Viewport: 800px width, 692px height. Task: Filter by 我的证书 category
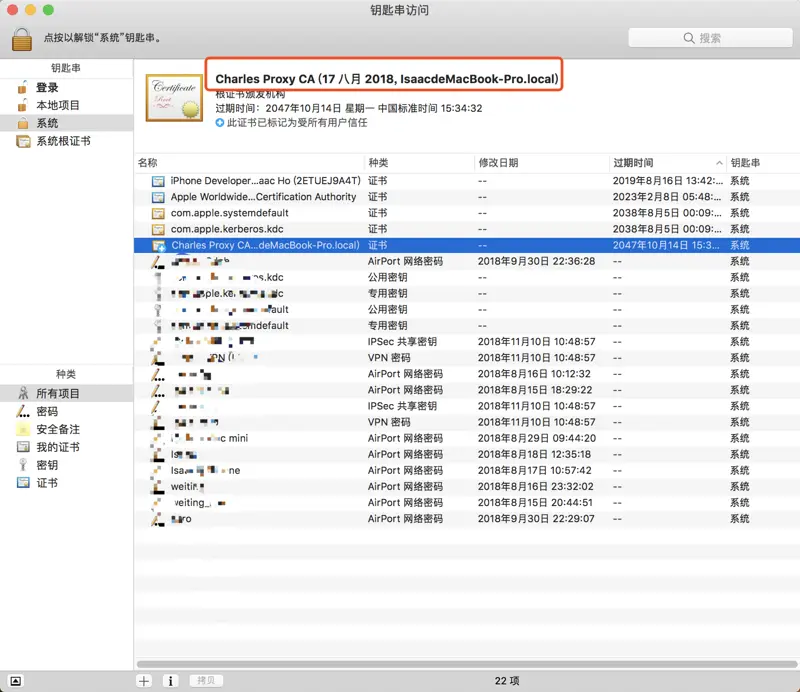[x=66, y=447]
